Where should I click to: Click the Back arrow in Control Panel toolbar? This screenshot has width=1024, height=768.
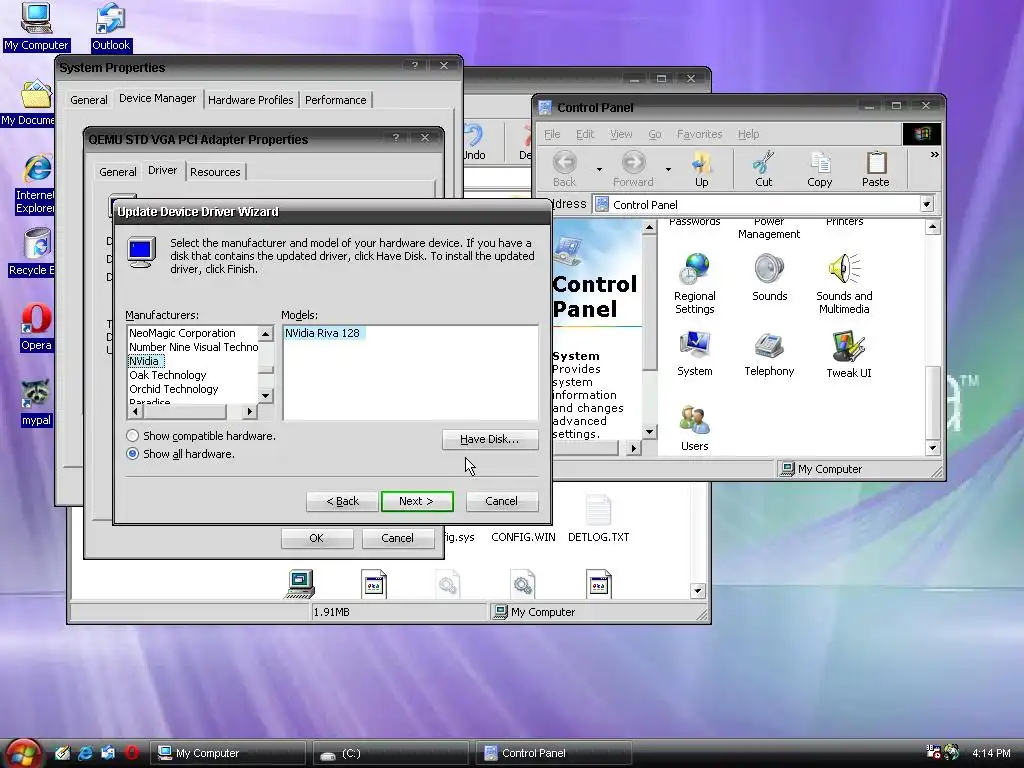tap(564, 168)
